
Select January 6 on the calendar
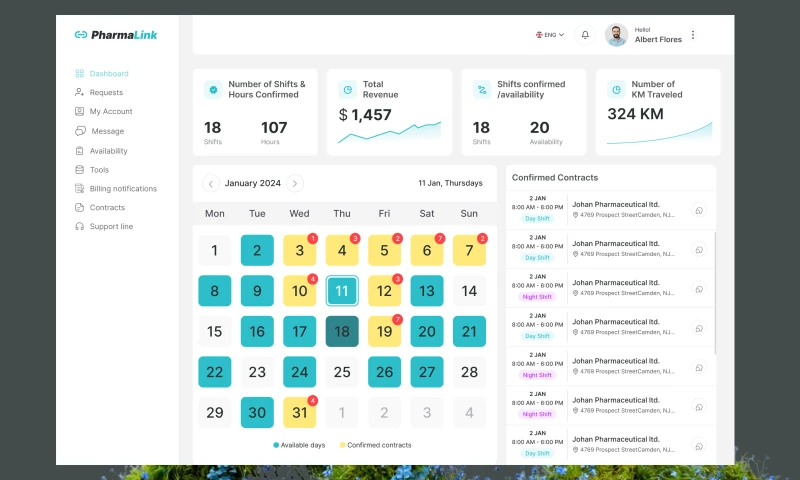(427, 250)
